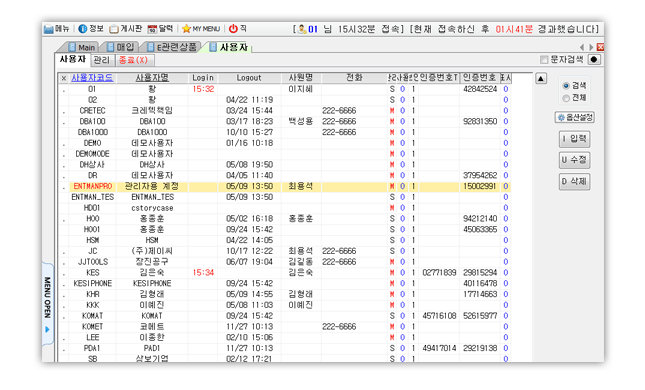Select the ENTMANPRO user row

[x=285, y=186]
